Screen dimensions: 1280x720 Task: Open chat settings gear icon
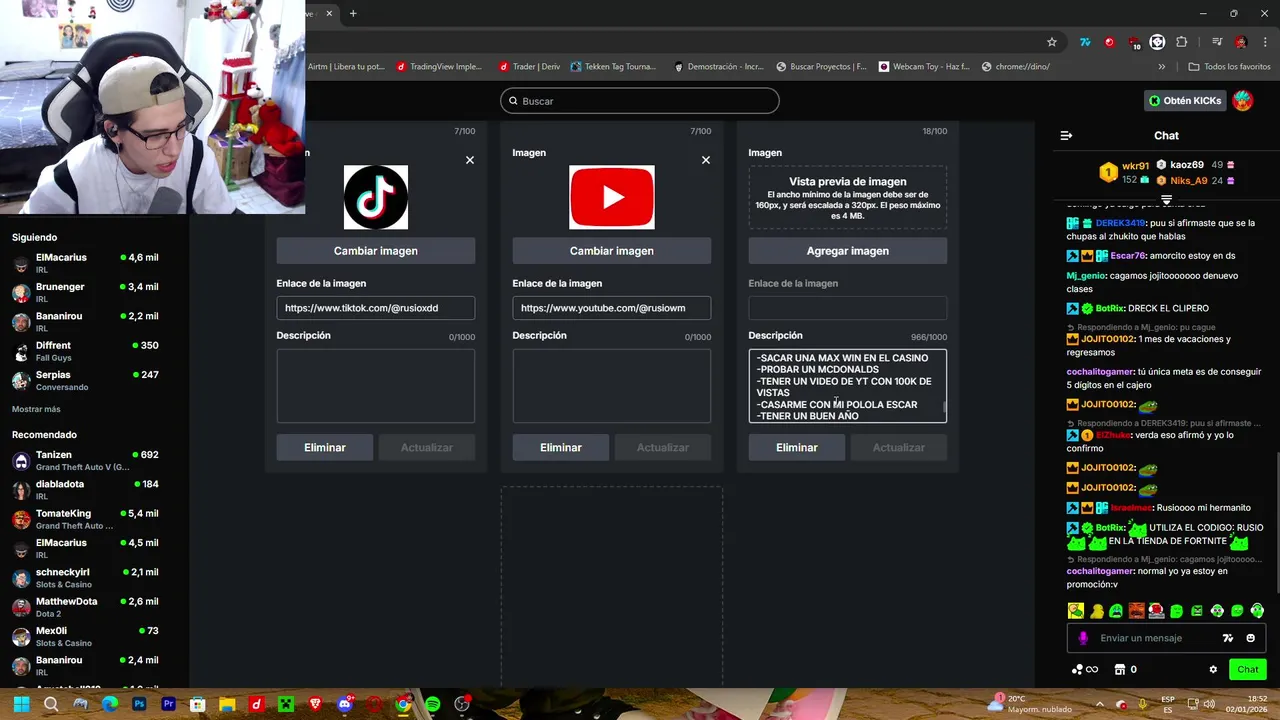coord(1213,670)
